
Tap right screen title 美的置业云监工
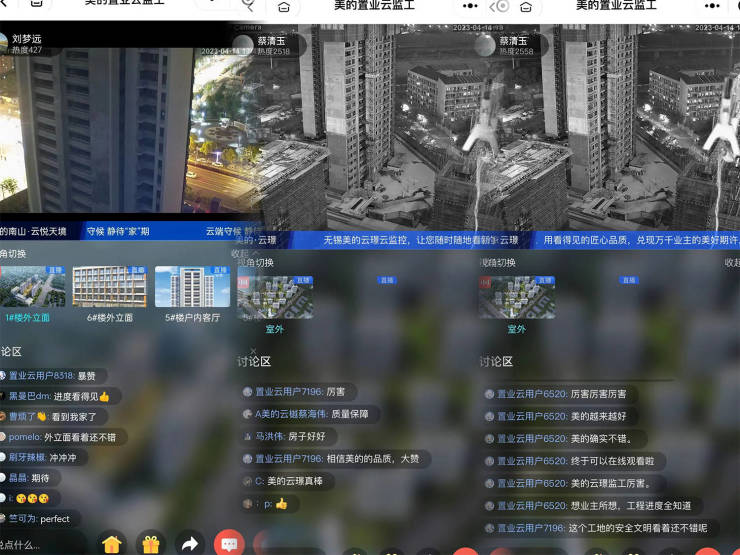616,6
